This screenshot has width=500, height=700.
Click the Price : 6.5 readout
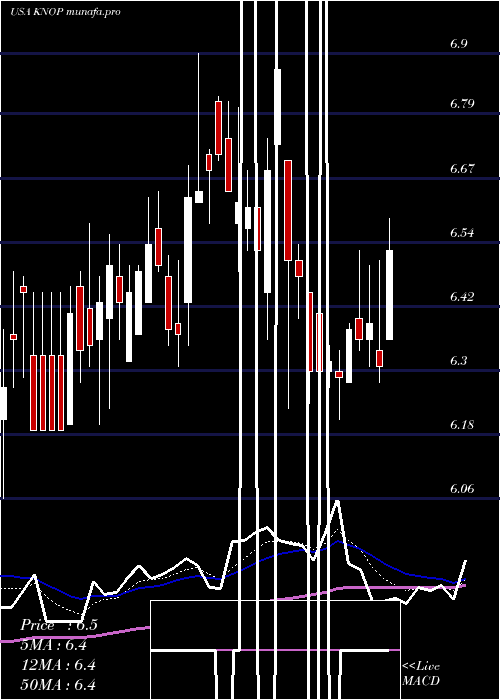click(x=59, y=625)
